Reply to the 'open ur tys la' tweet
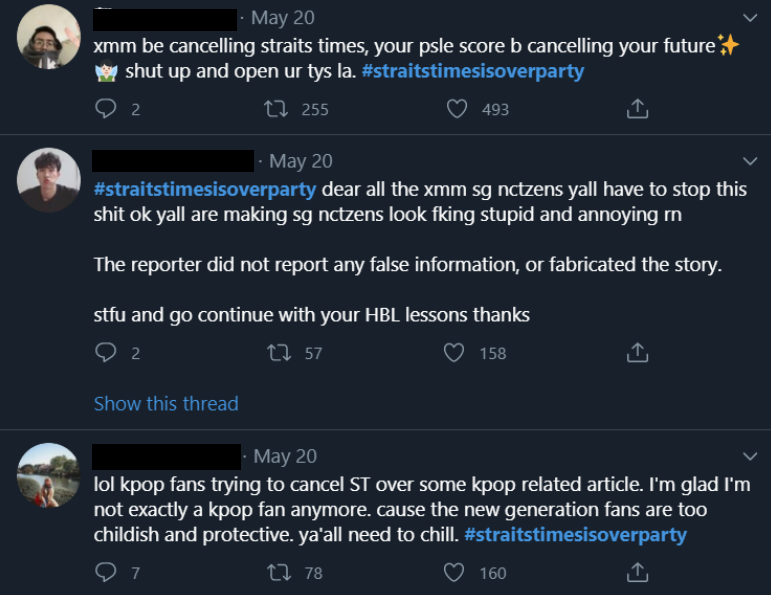771x595 pixels. [x=106, y=109]
